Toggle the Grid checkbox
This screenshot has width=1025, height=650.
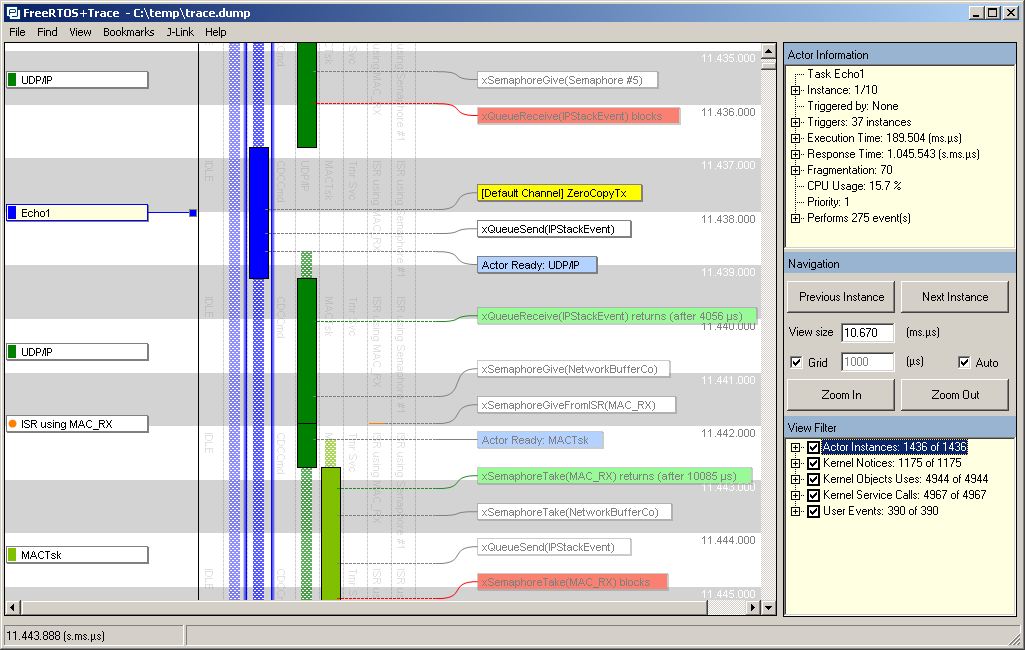coord(796,362)
